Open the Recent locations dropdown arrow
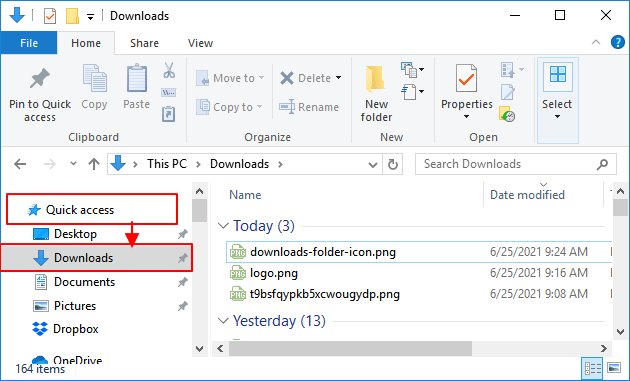The image size is (630, 381). point(73,164)
